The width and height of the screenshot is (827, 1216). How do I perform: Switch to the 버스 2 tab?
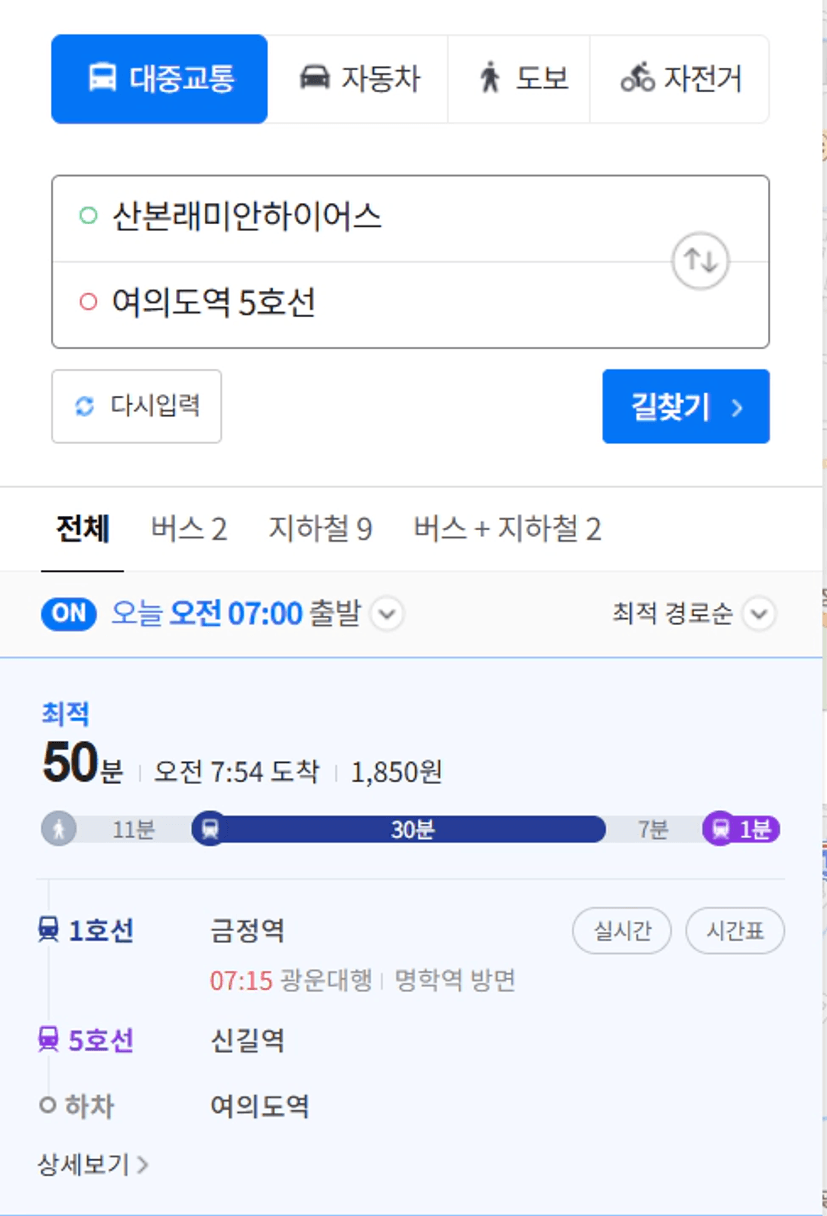189,529
